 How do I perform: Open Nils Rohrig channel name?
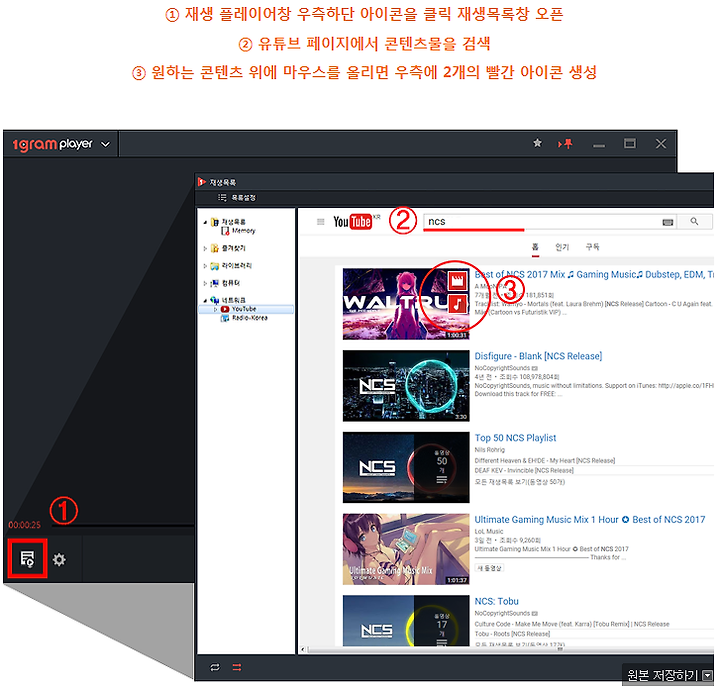(x=489, y=450)
